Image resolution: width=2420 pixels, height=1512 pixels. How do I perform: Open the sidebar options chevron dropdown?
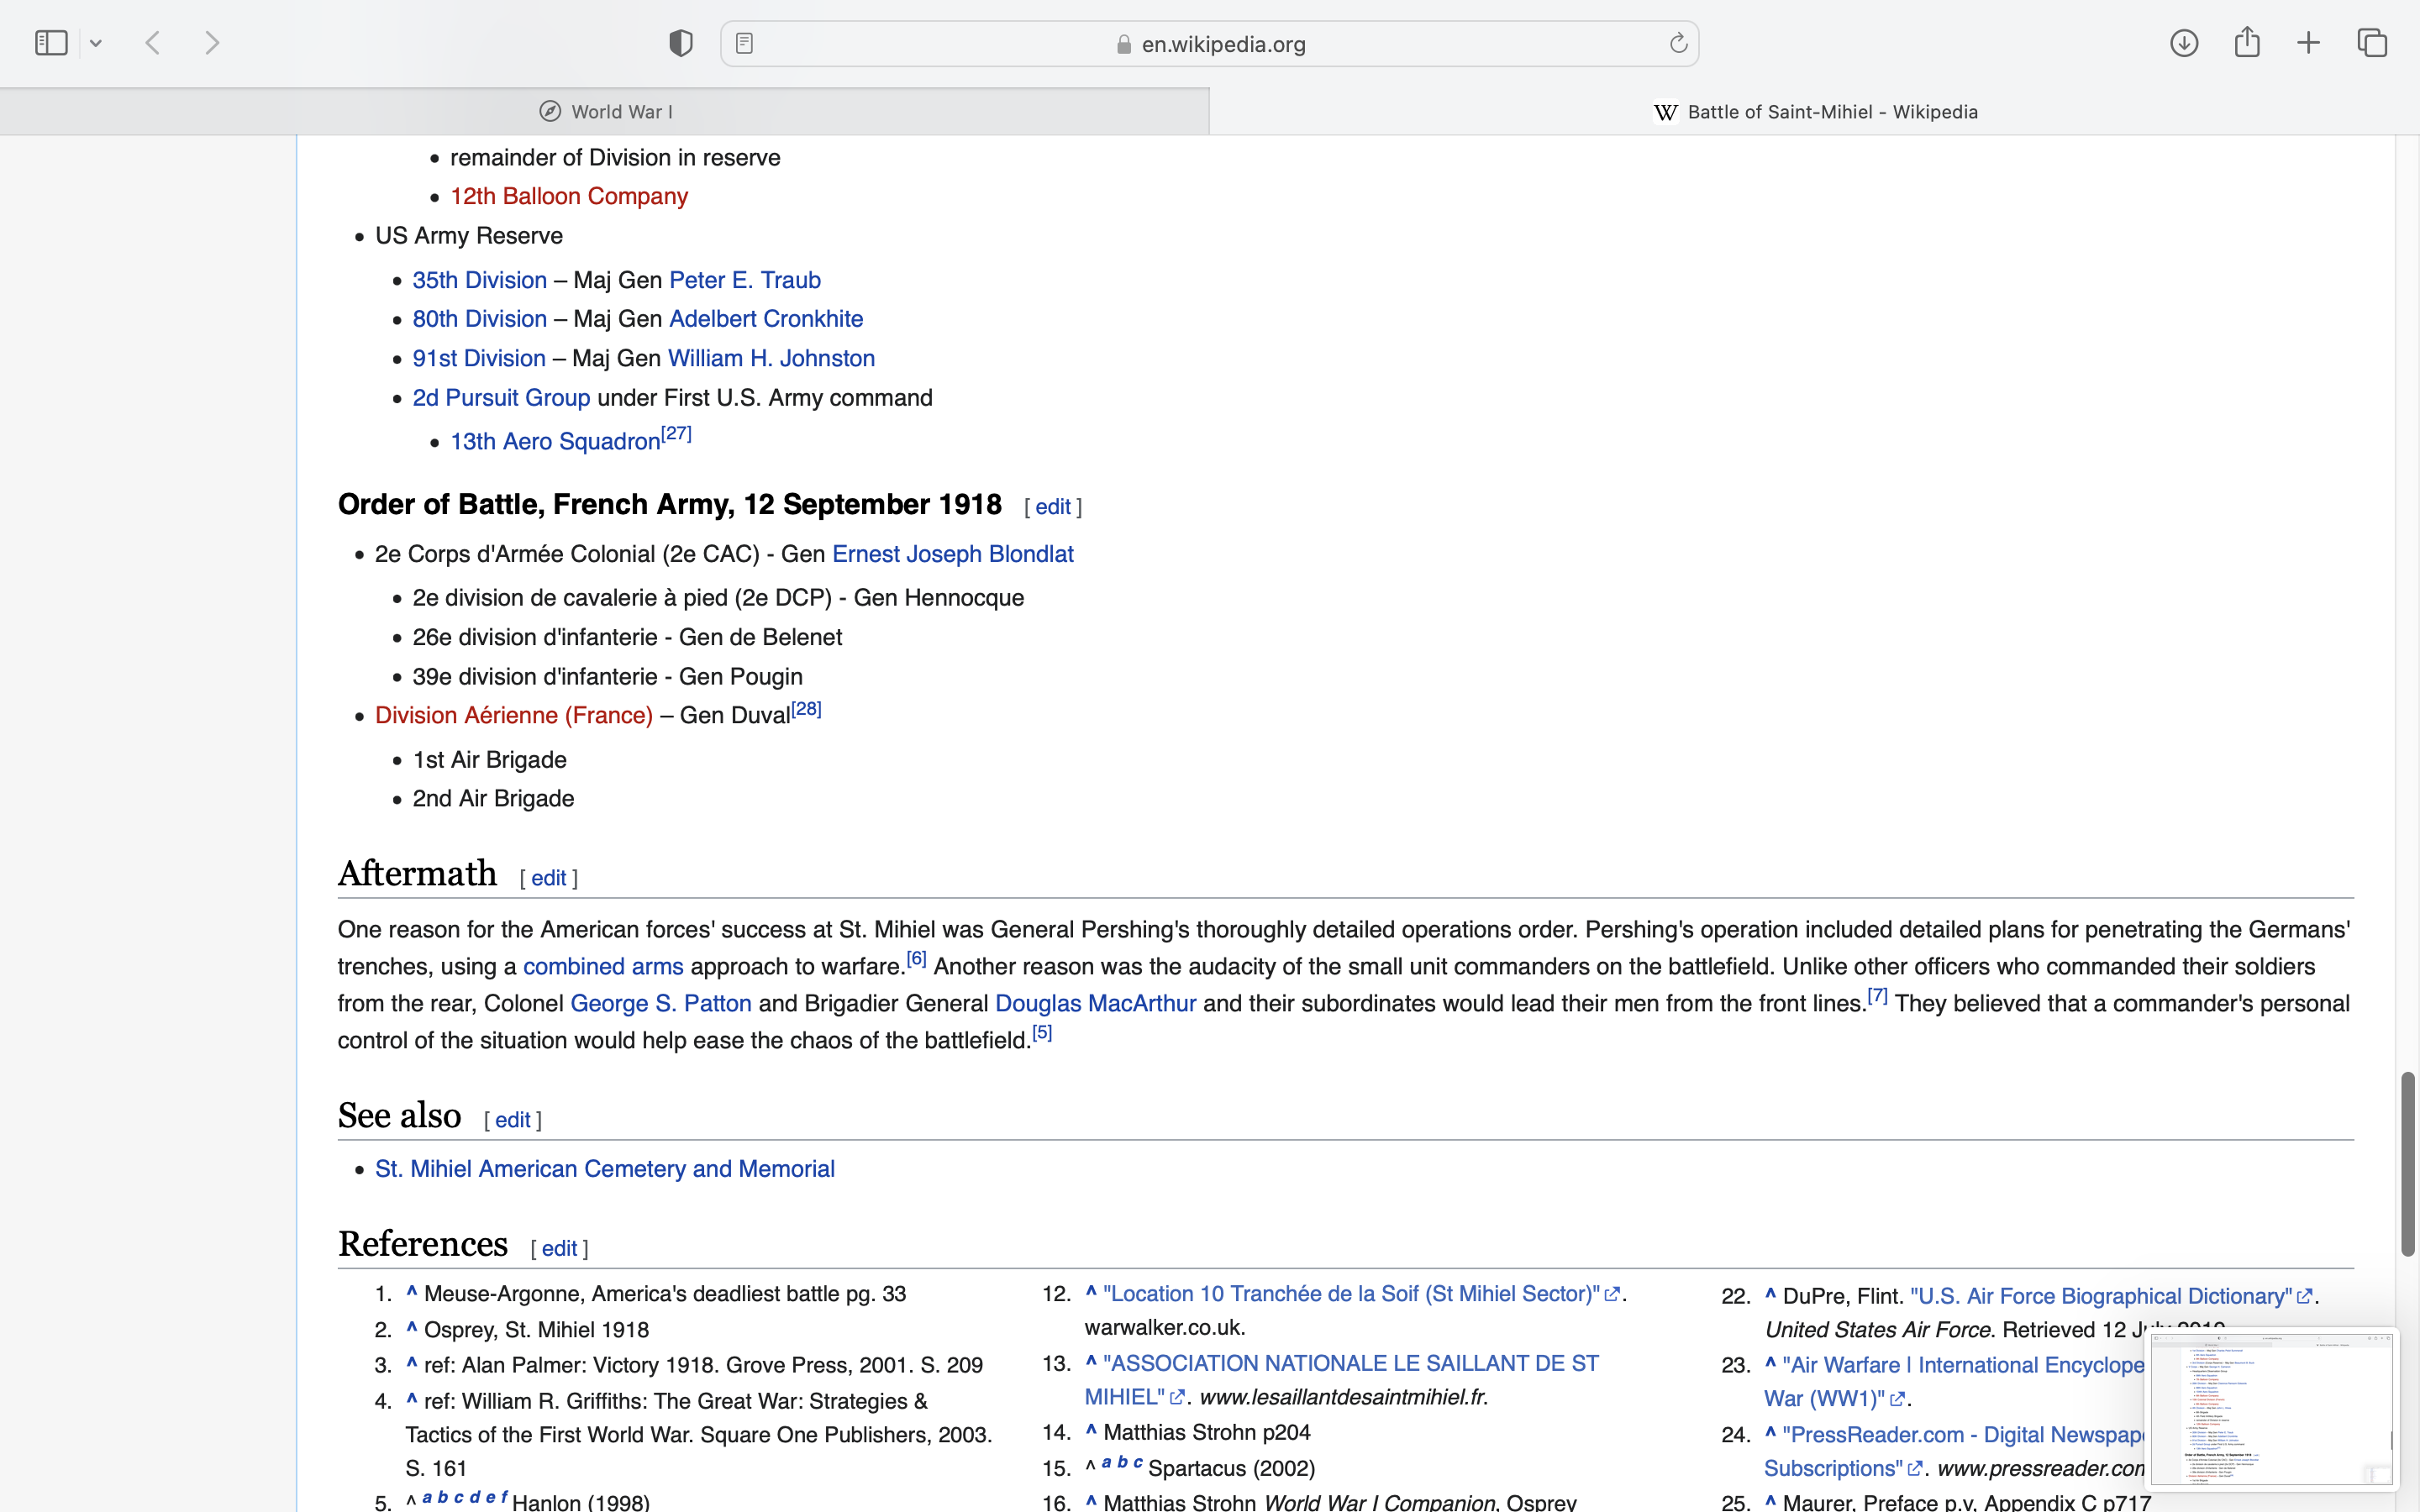[x=96, y=43]
